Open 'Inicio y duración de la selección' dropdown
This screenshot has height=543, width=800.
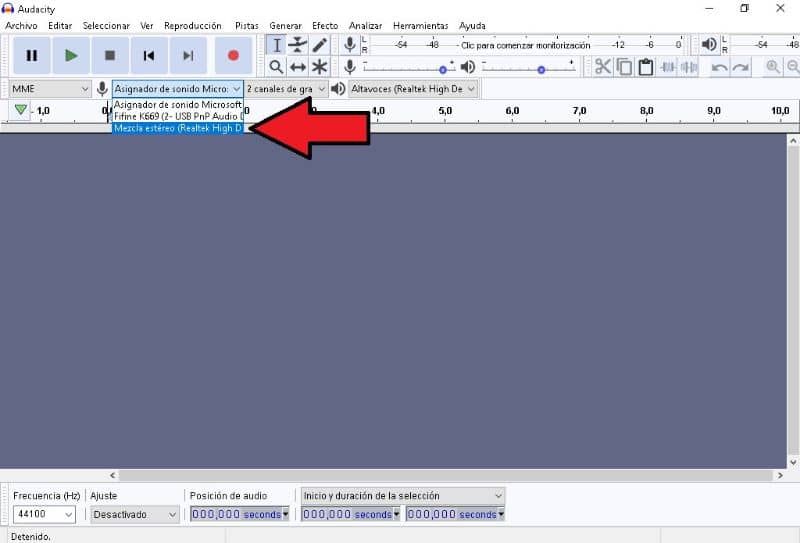pos(403,496)
